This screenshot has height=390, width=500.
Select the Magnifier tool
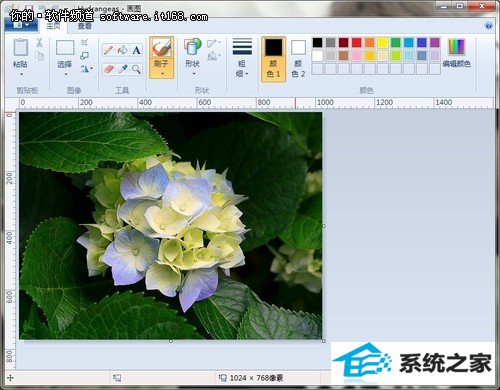(136, 69)
